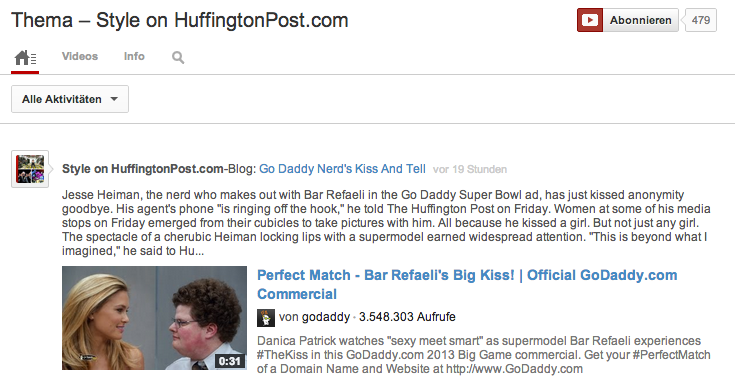The height and width of the screenshot is (390, 735).
Task: Click the Thema – Style on HuffingtonPost.com heading
Action: click(180, 21)
